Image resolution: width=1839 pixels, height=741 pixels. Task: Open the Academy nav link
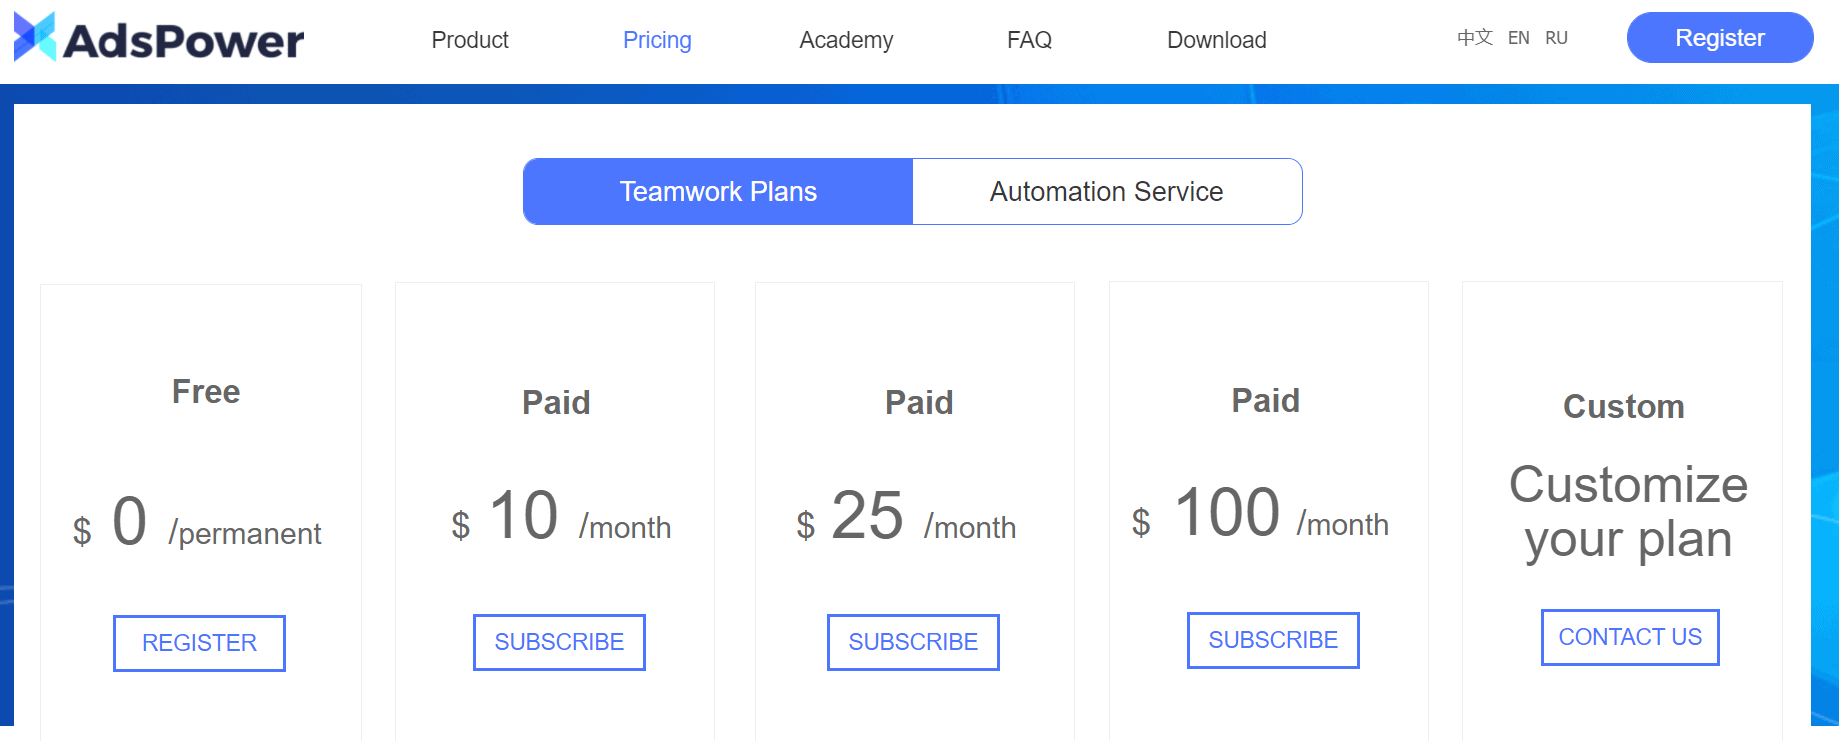(x=846, y=40)
